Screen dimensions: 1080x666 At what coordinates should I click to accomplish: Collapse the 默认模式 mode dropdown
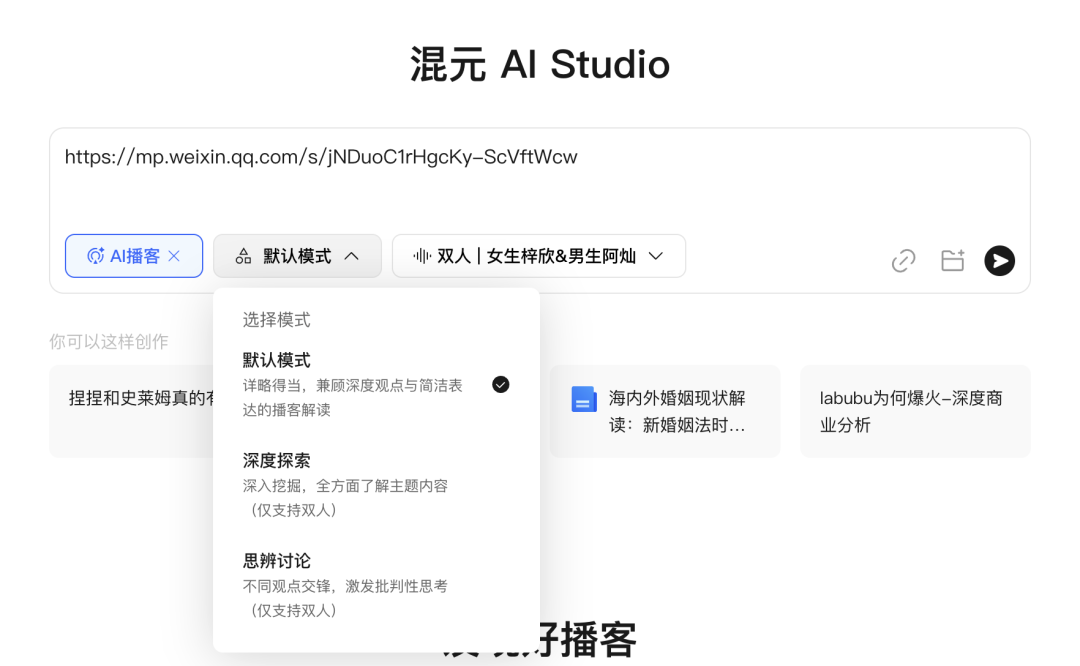tap(297, 256)
